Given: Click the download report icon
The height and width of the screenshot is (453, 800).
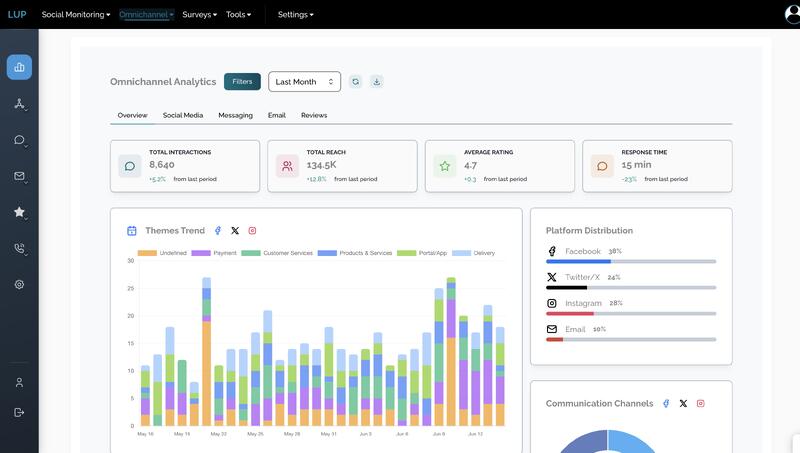Looking at the screenshot, I should tap(377, 82).
